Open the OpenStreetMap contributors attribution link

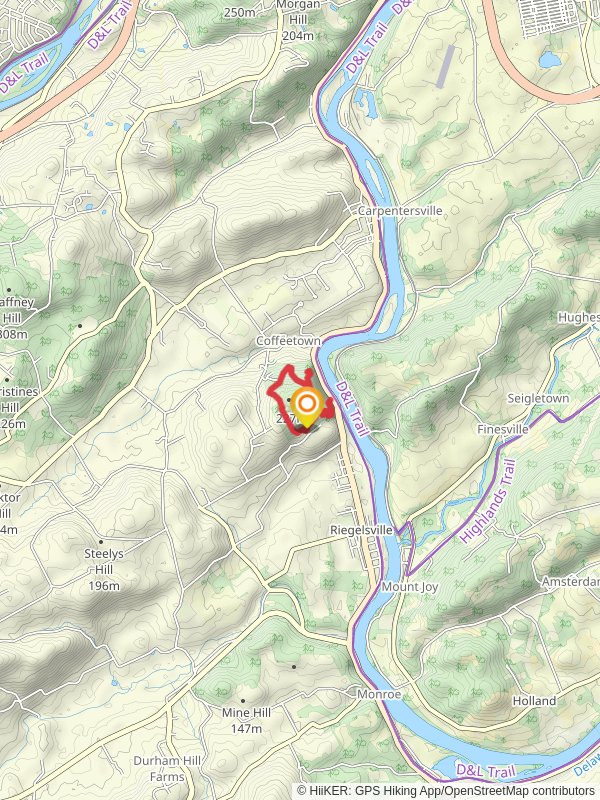(520, 791)
